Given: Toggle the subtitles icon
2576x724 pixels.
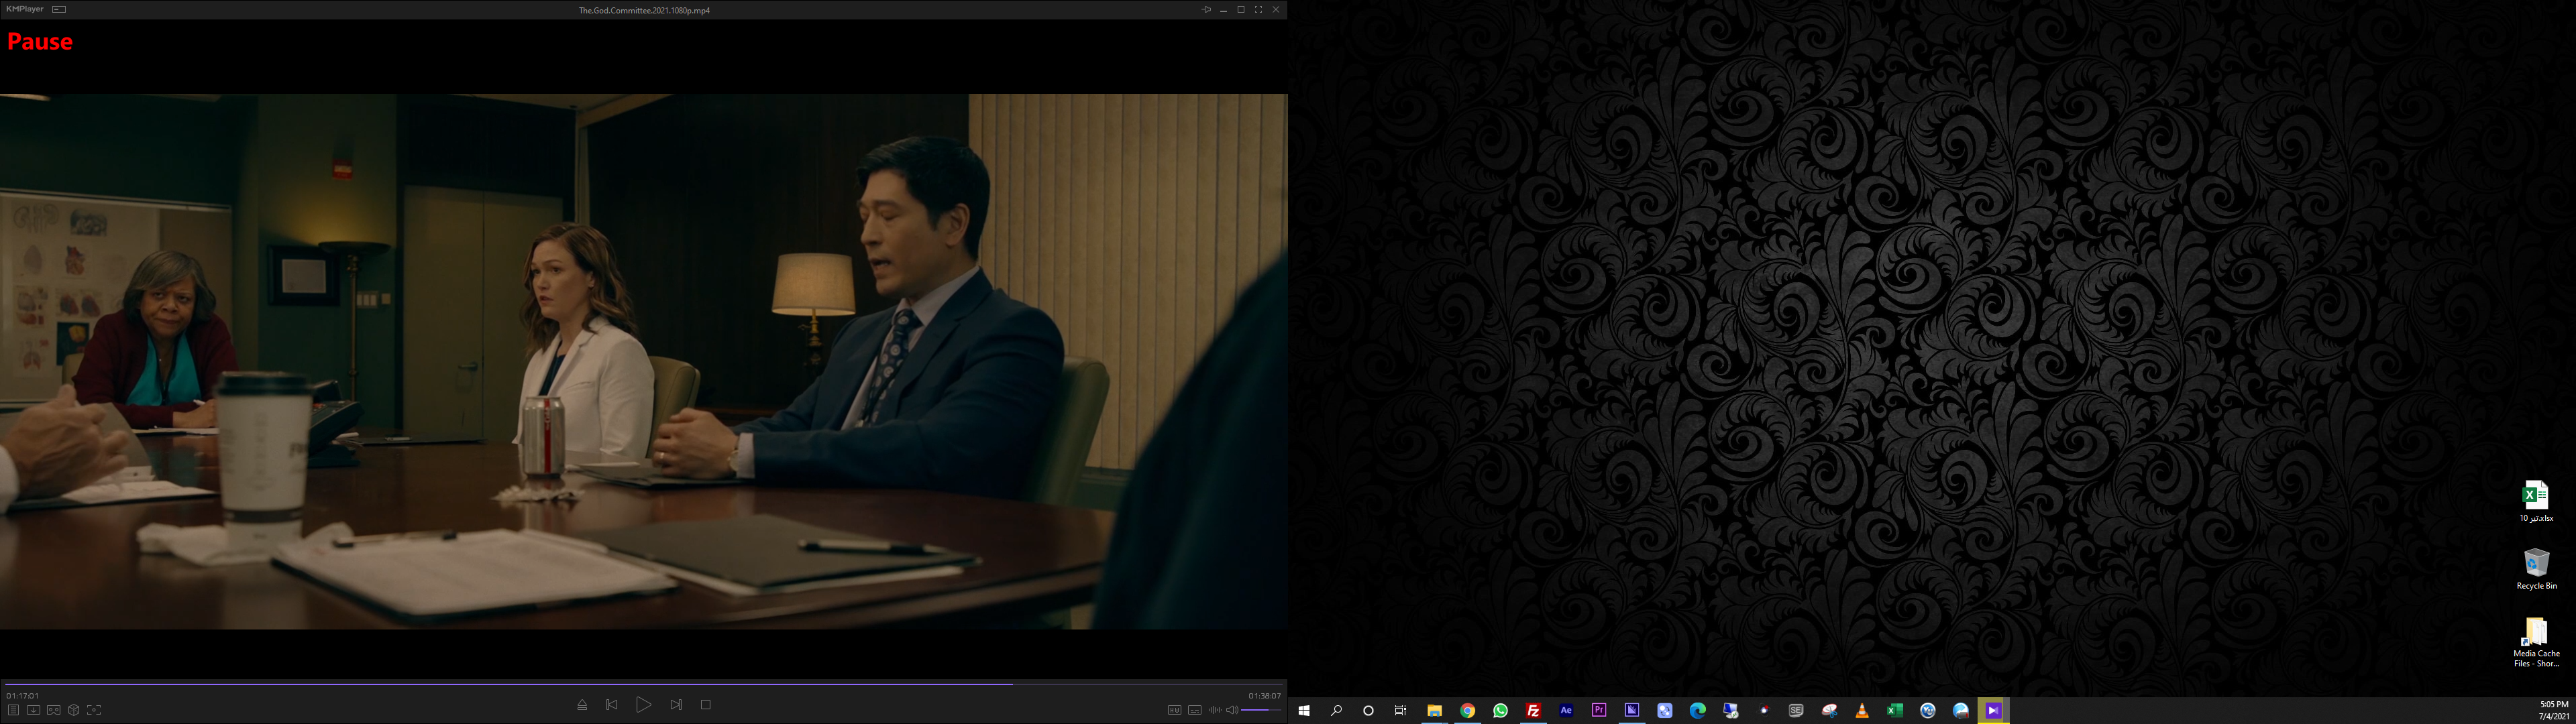Looking at the screenshot, I should tap(1194, 710).
